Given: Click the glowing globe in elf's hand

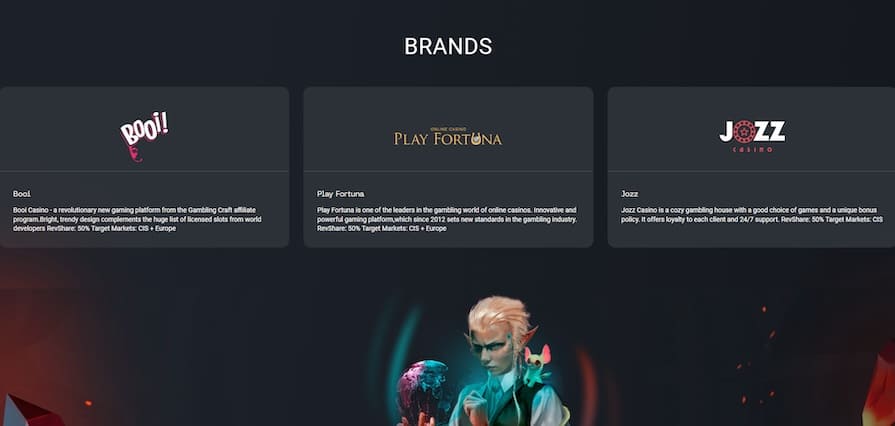Looking at the screenshot, I should [x=423, y=390].
